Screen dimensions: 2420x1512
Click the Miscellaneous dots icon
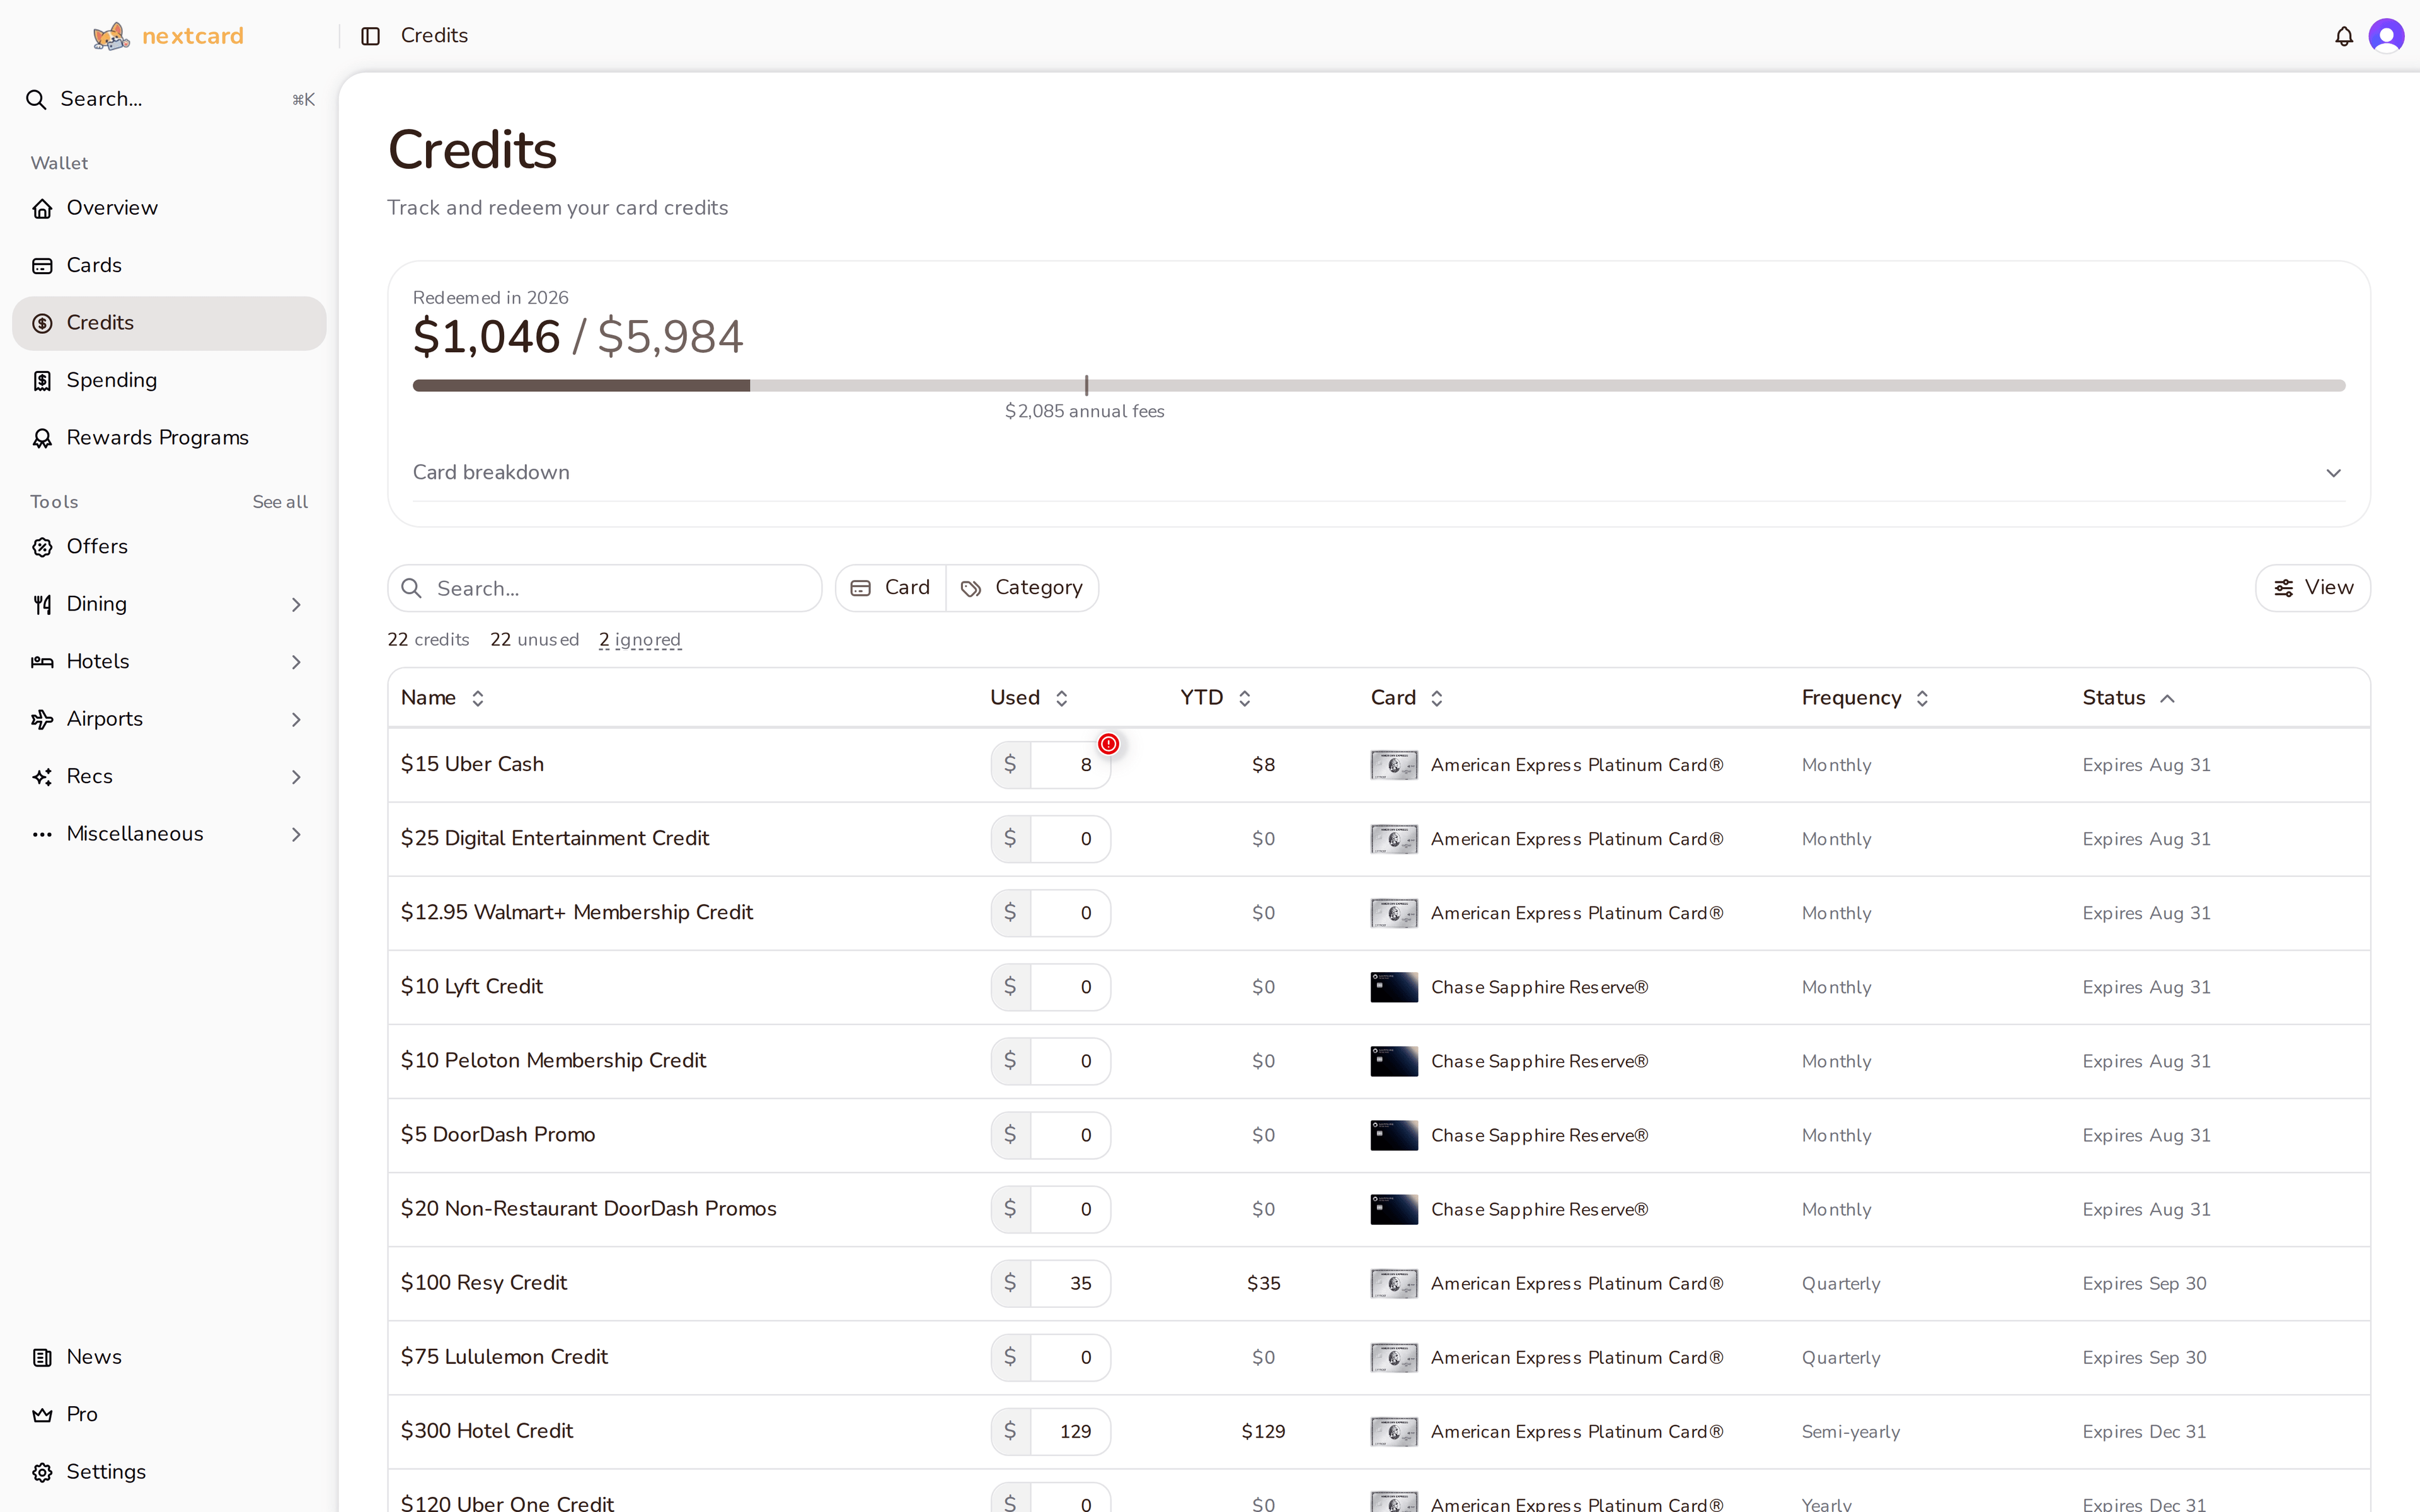42,835
